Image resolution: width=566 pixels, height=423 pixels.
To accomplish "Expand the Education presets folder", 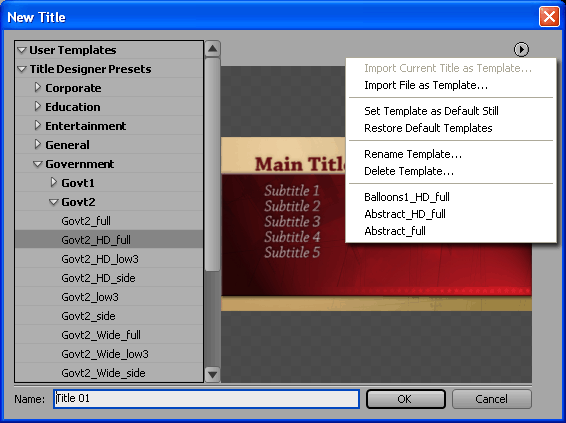I will [x=38, y=106].
